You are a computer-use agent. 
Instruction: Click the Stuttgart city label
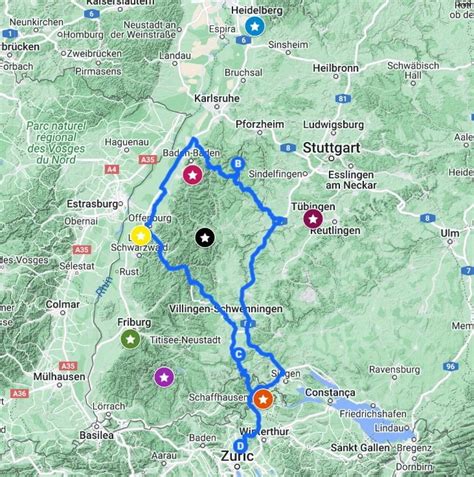click(331, 148)
